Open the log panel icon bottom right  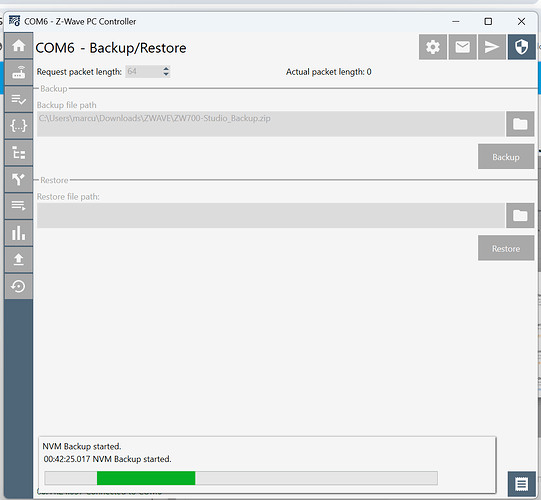pyautogui.click(x=522, y=484)
